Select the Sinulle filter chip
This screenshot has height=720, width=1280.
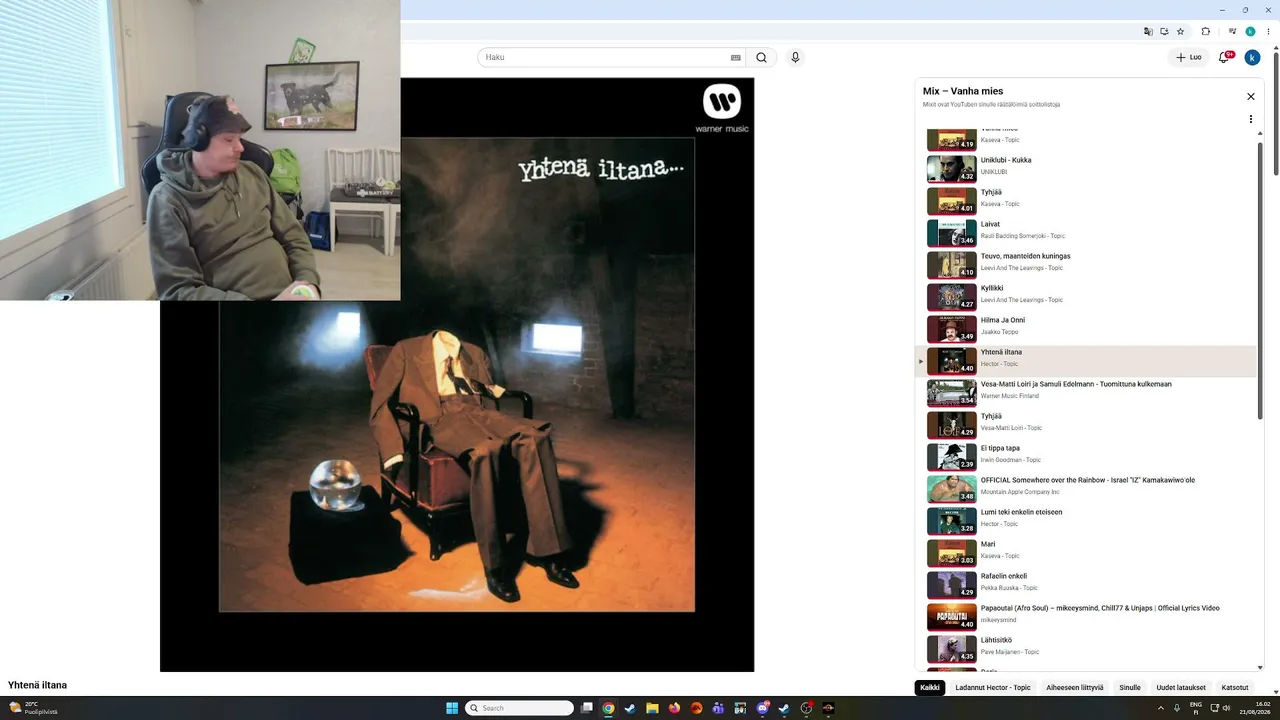tap(1130, 687)
